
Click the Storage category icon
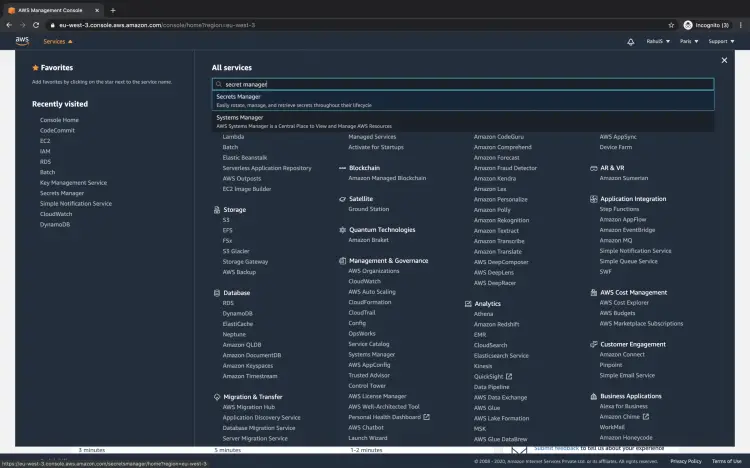pyautogui.click(x=215, y=210)
